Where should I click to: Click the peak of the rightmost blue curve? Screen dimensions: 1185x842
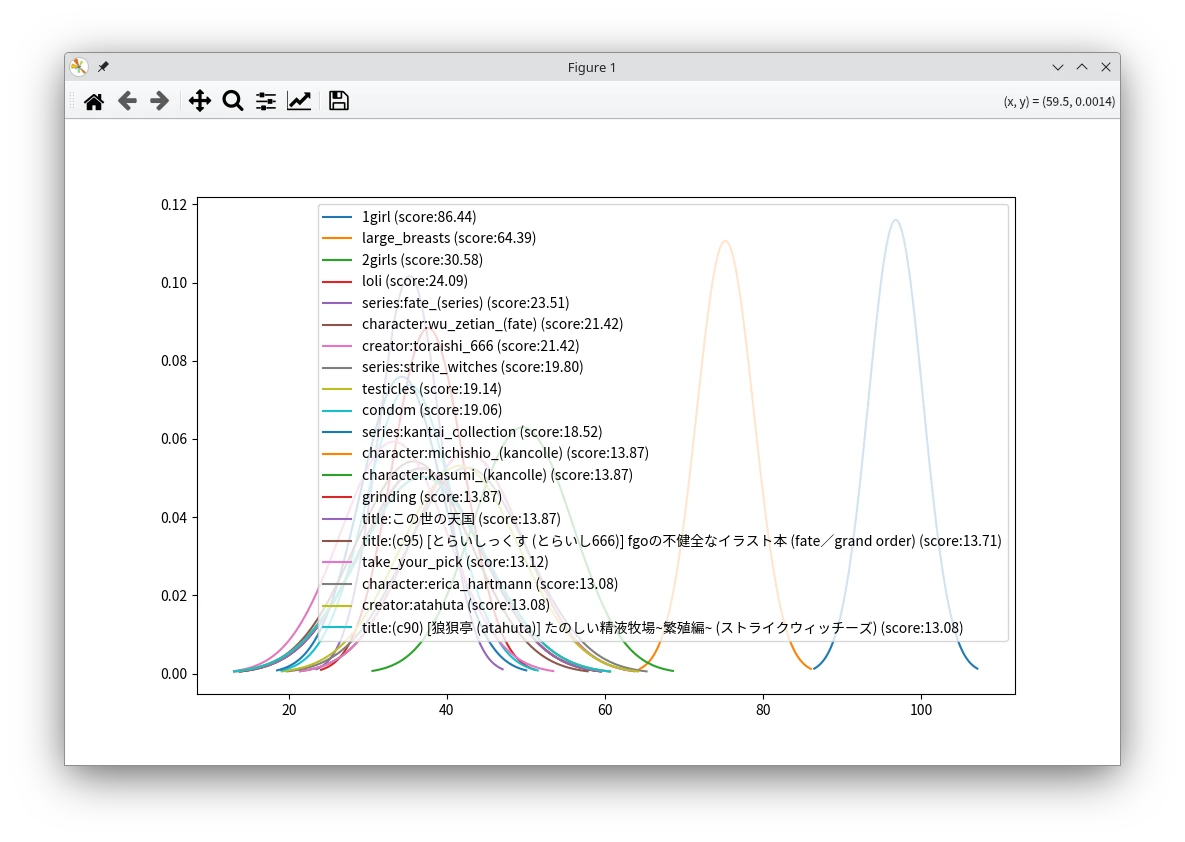click(x=896, y=220)
